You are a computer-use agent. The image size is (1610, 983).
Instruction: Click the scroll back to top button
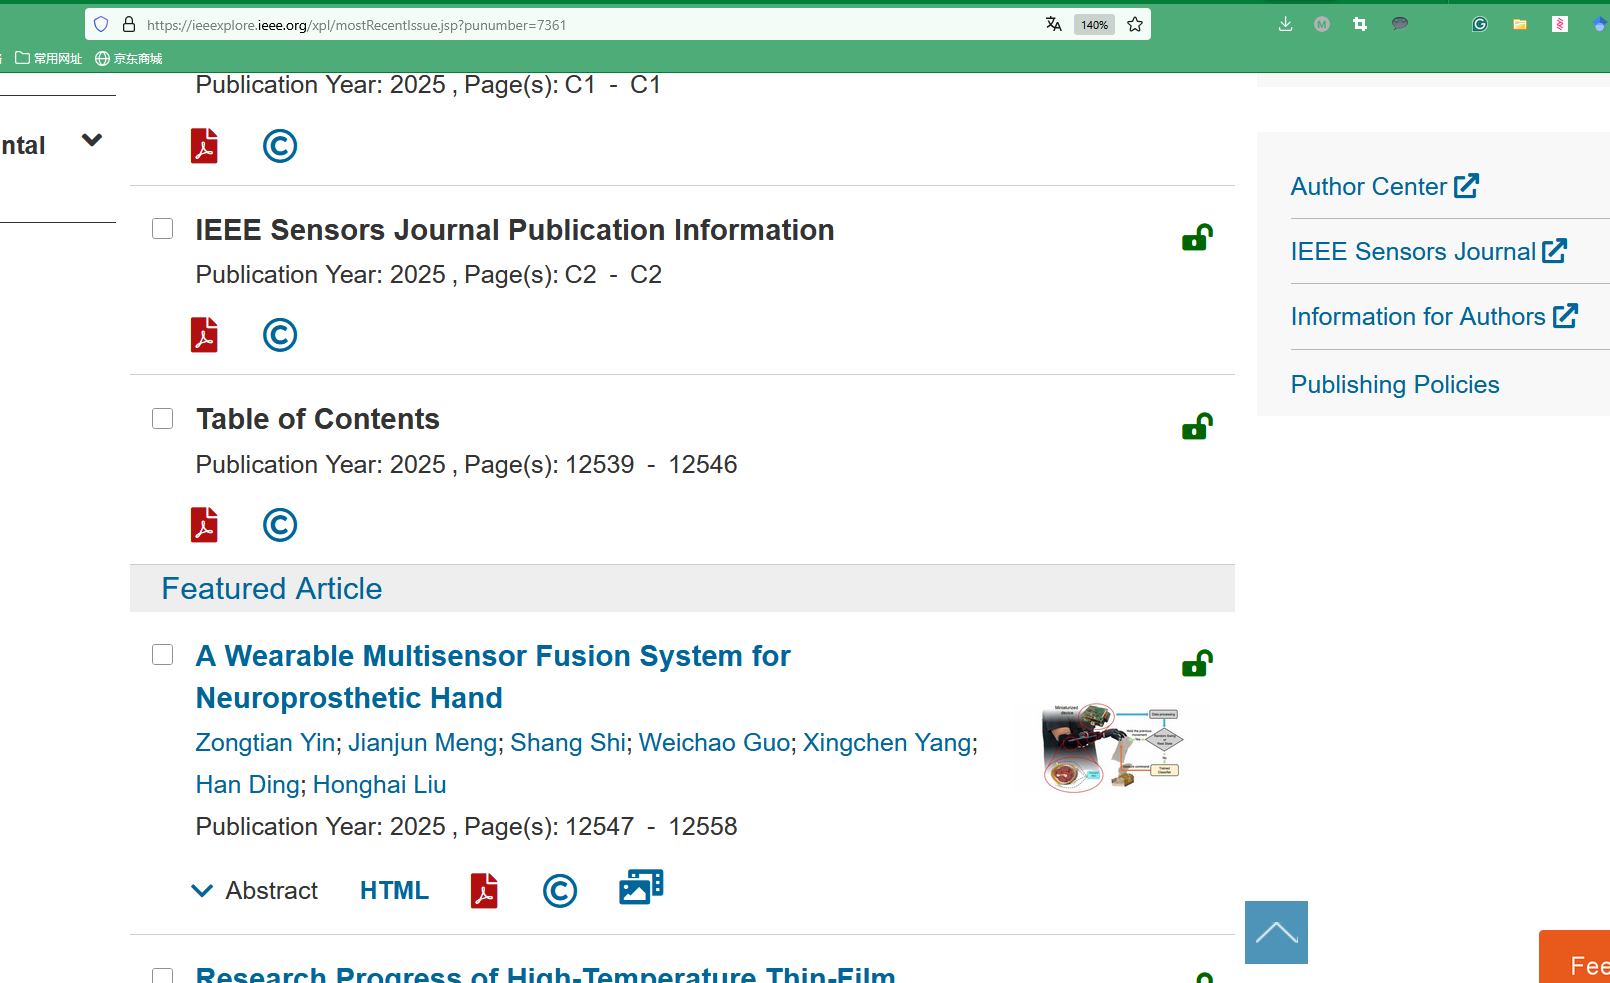coord(1276,932)
